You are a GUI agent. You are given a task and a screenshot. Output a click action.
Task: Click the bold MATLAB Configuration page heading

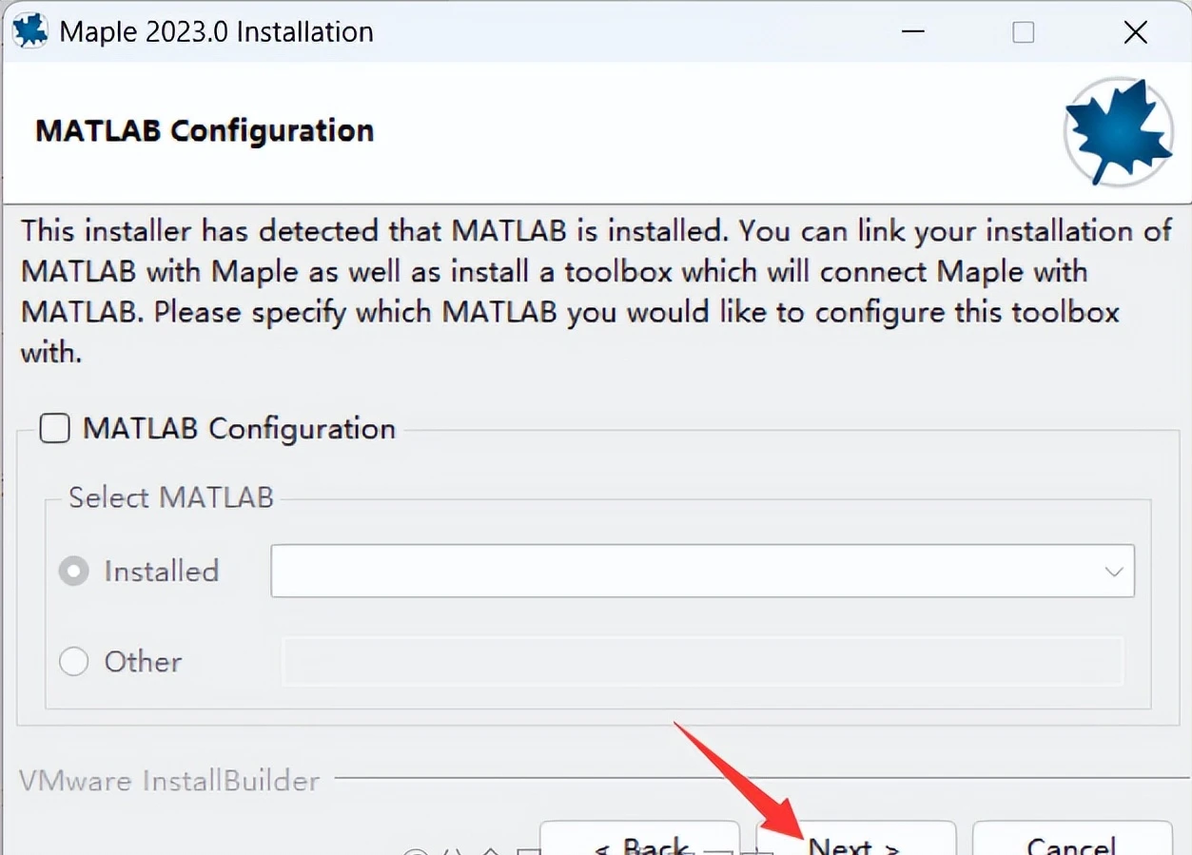205,131
